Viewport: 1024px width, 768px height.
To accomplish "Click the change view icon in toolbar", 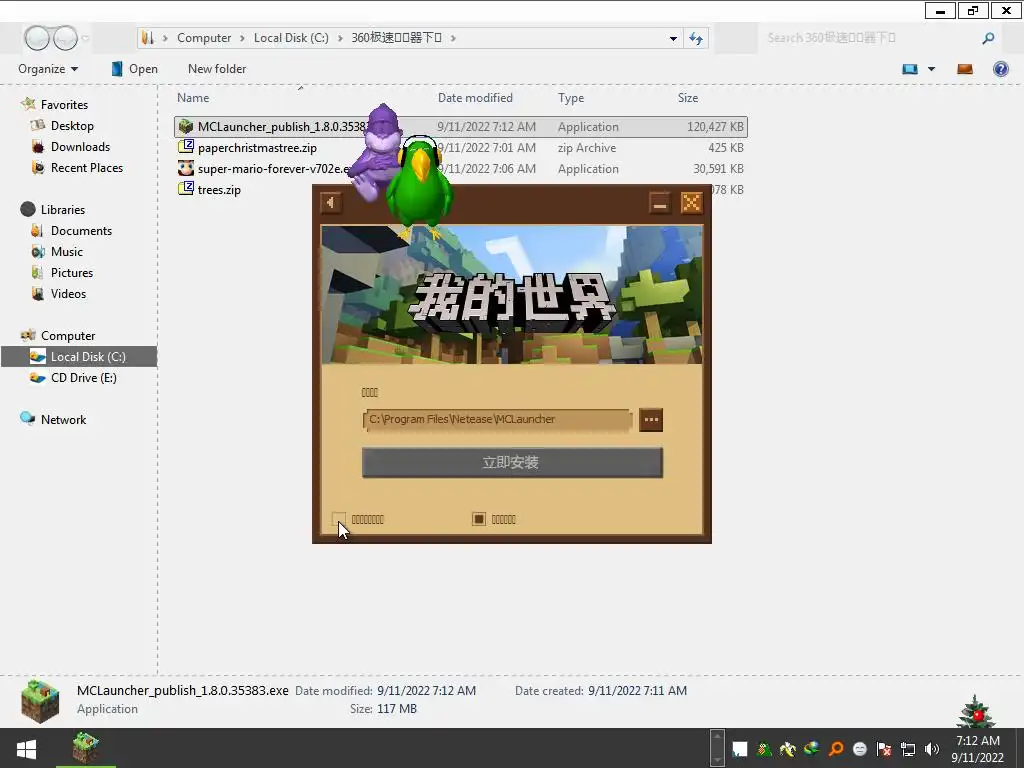I will [x=910, y=69].
